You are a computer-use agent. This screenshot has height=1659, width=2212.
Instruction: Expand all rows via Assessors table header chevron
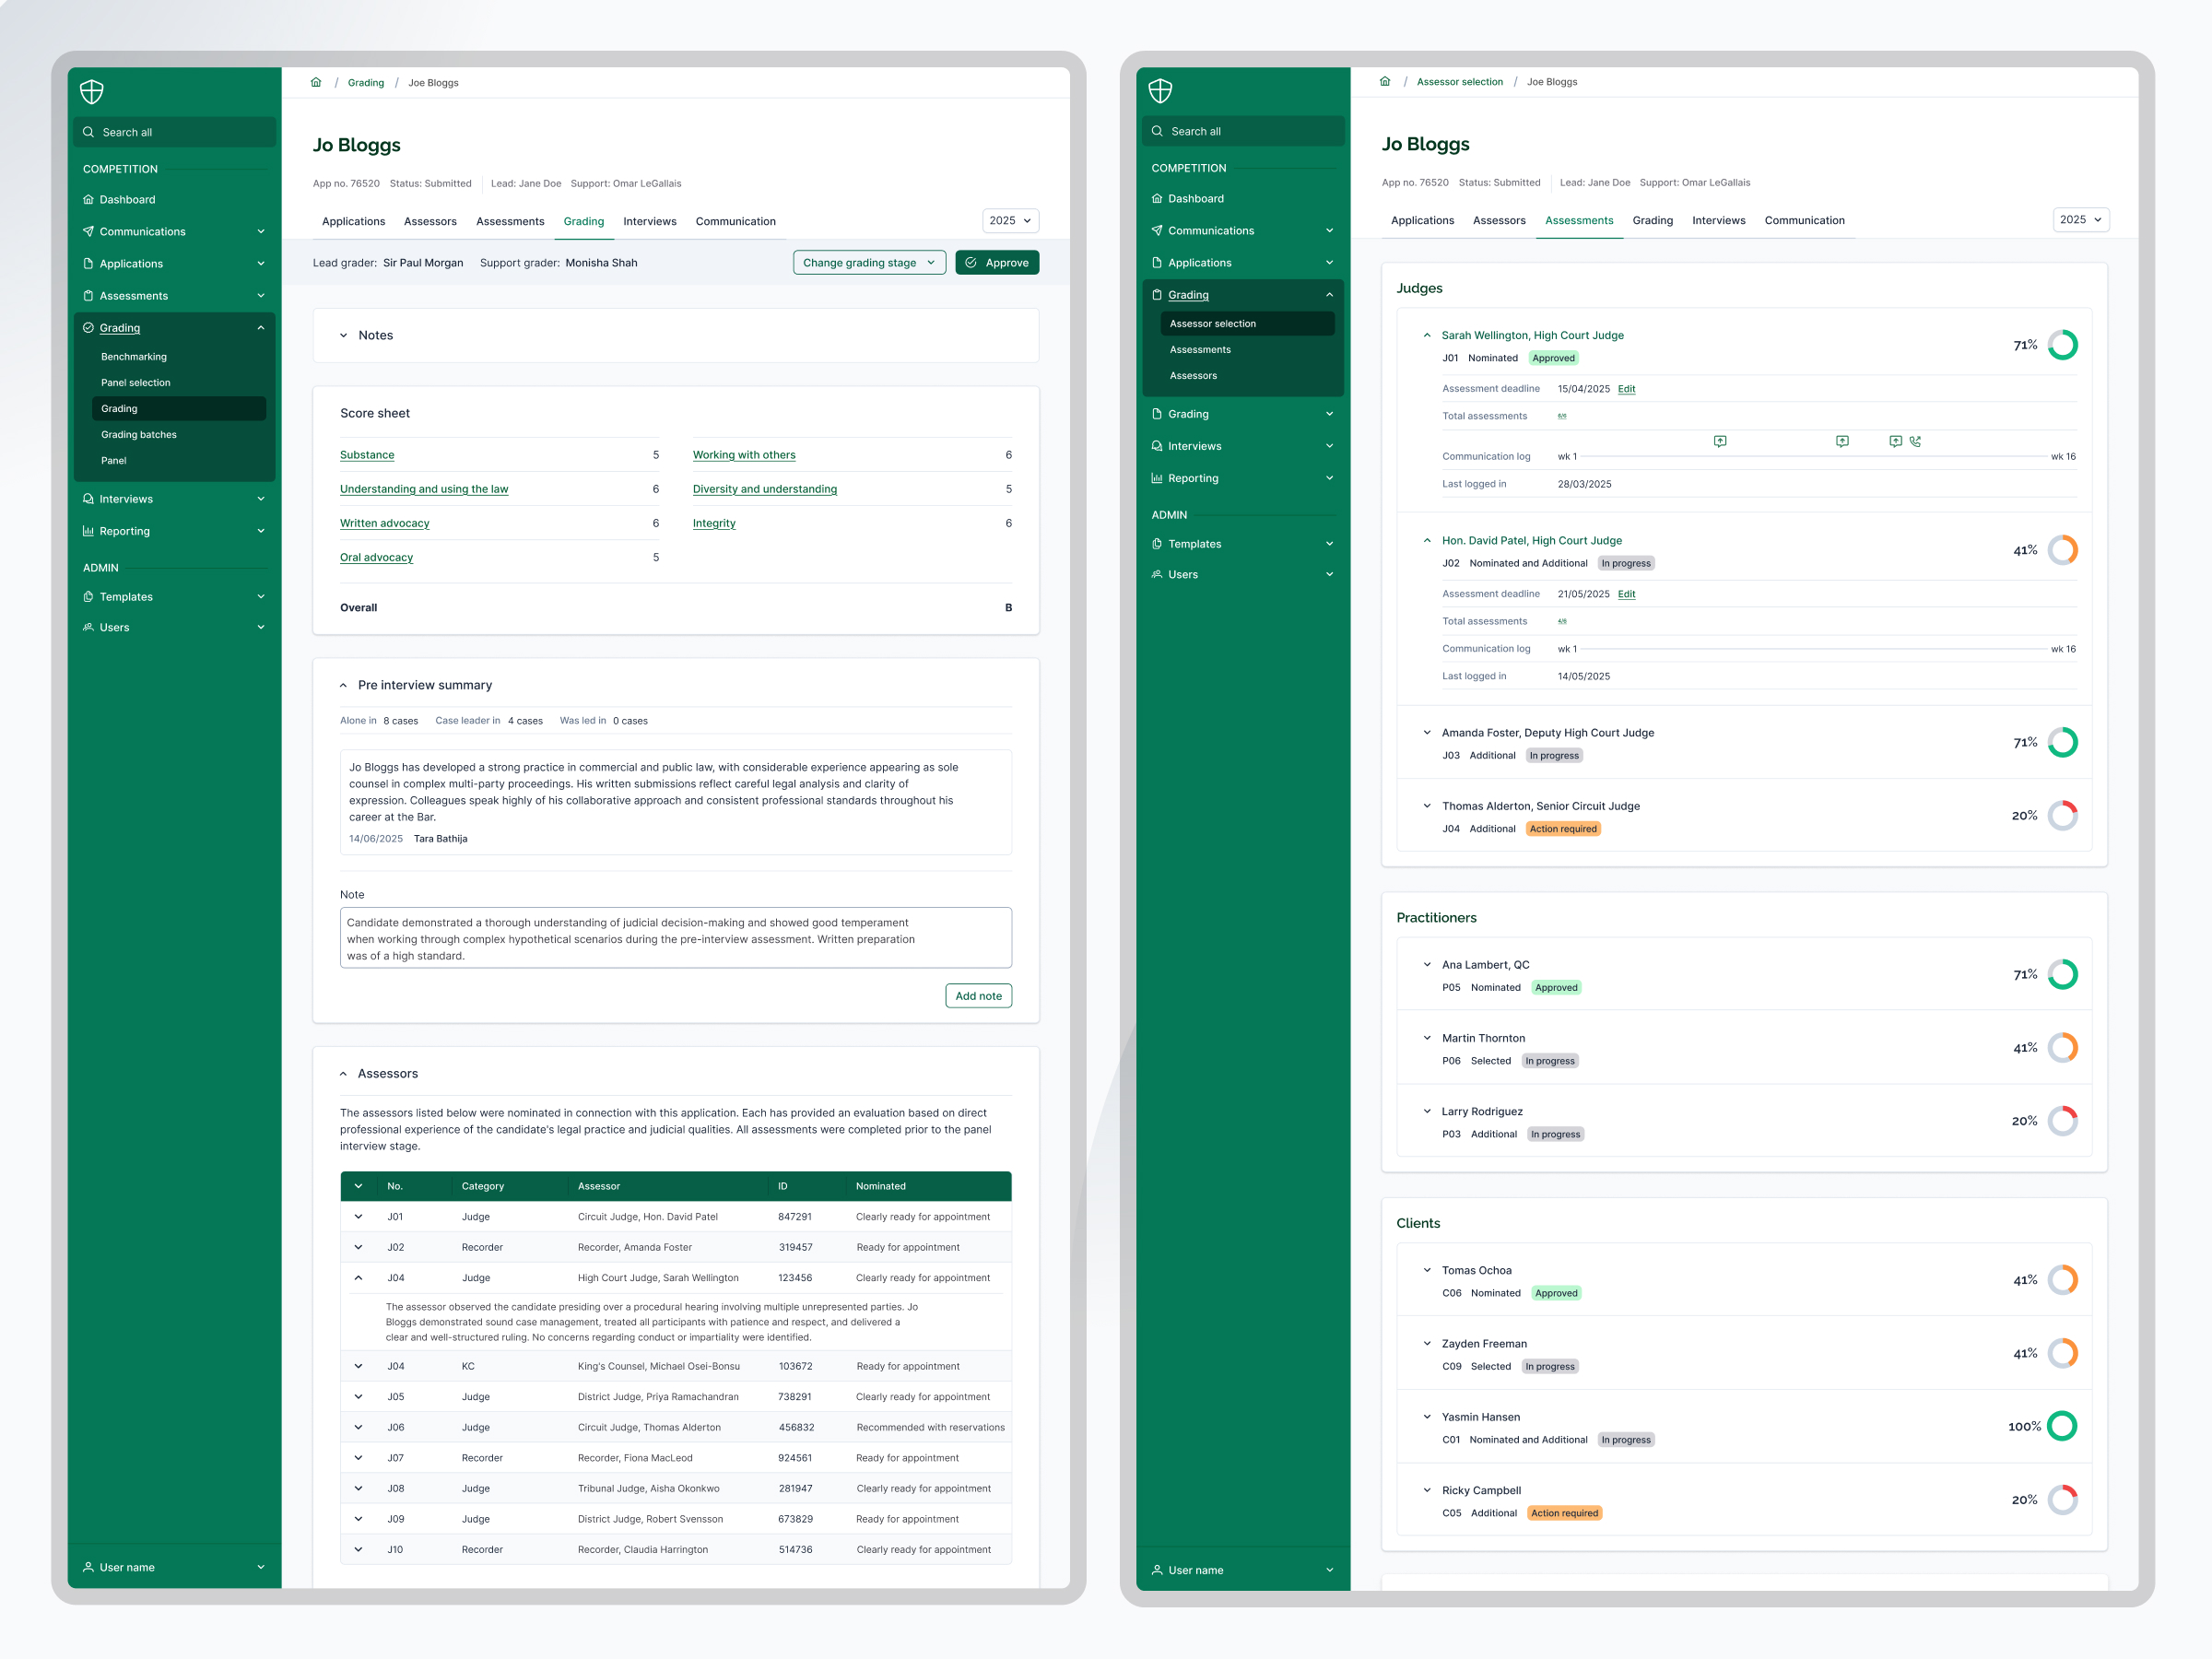(358, 1186)
